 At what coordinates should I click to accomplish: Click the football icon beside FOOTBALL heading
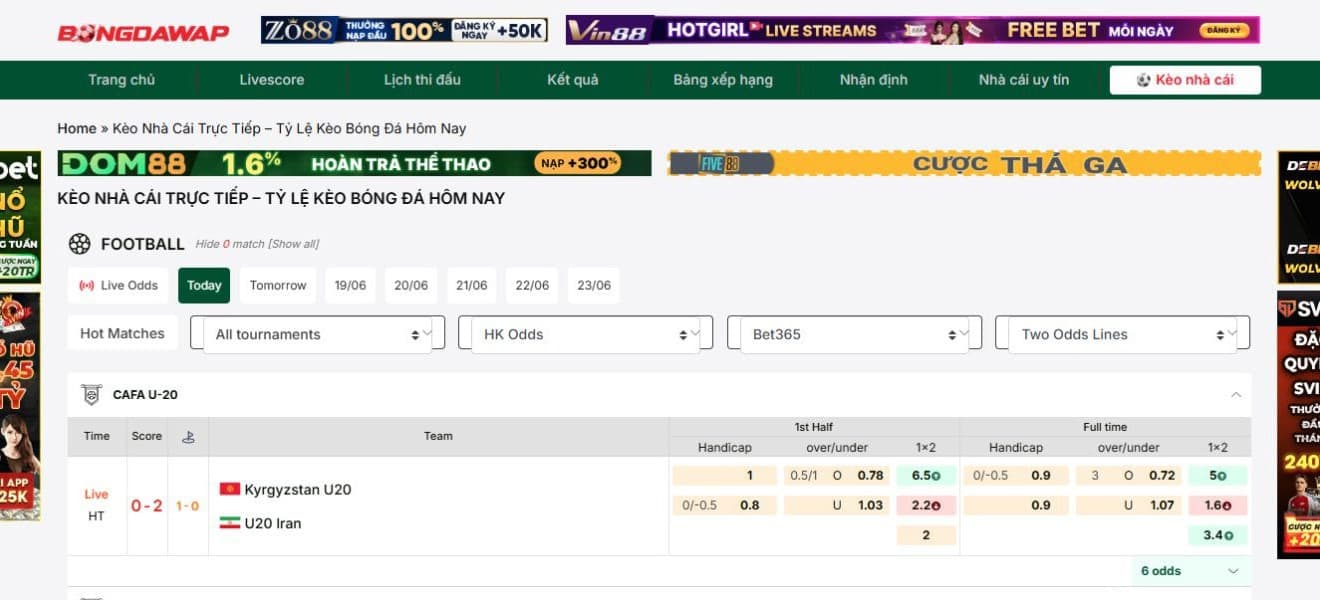click(x=79, y=244)
